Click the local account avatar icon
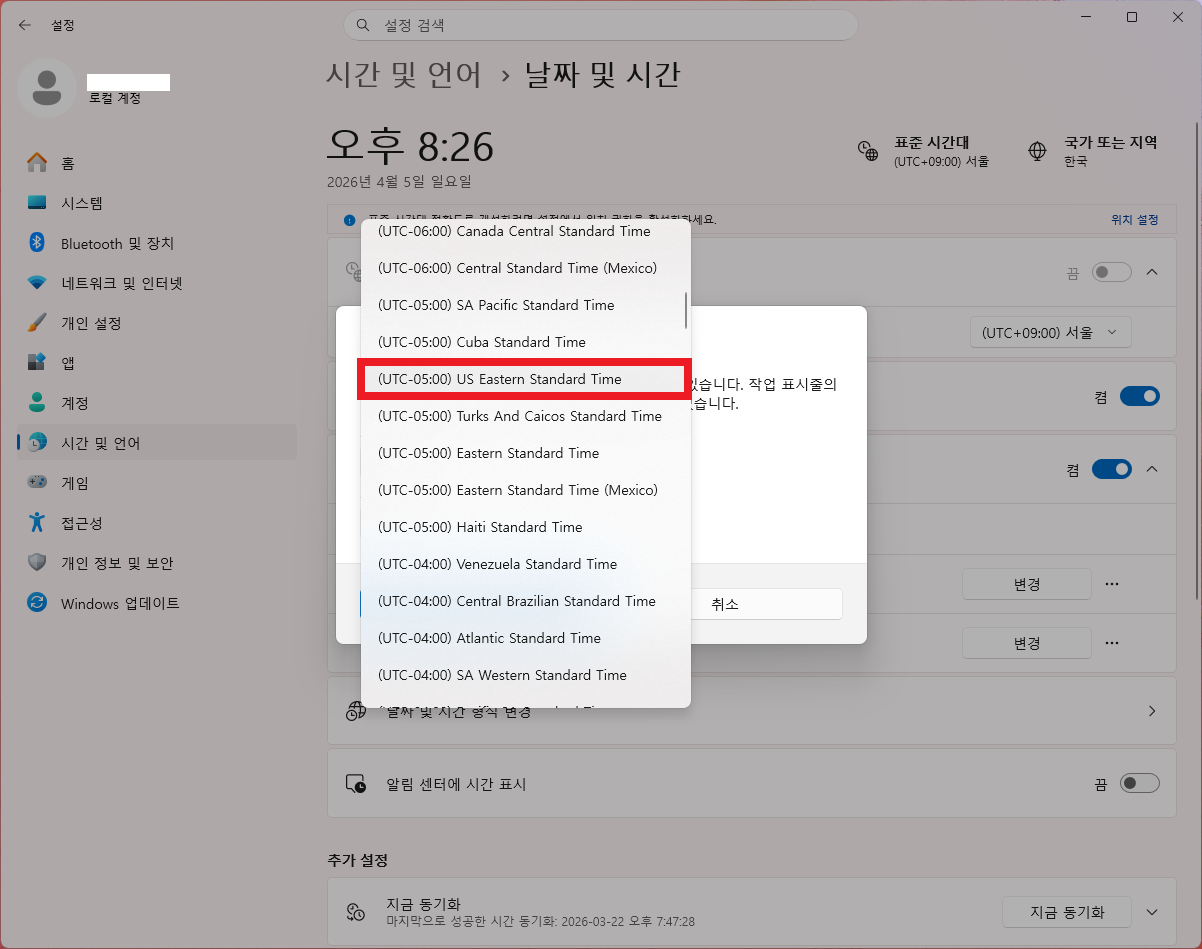The image size is (1202, 949). [46, 88]
